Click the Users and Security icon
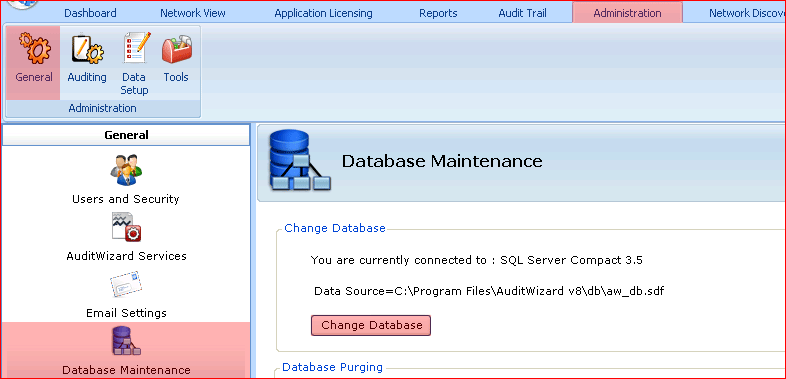This screenshot has width=786, height=379. click(126, 170)
